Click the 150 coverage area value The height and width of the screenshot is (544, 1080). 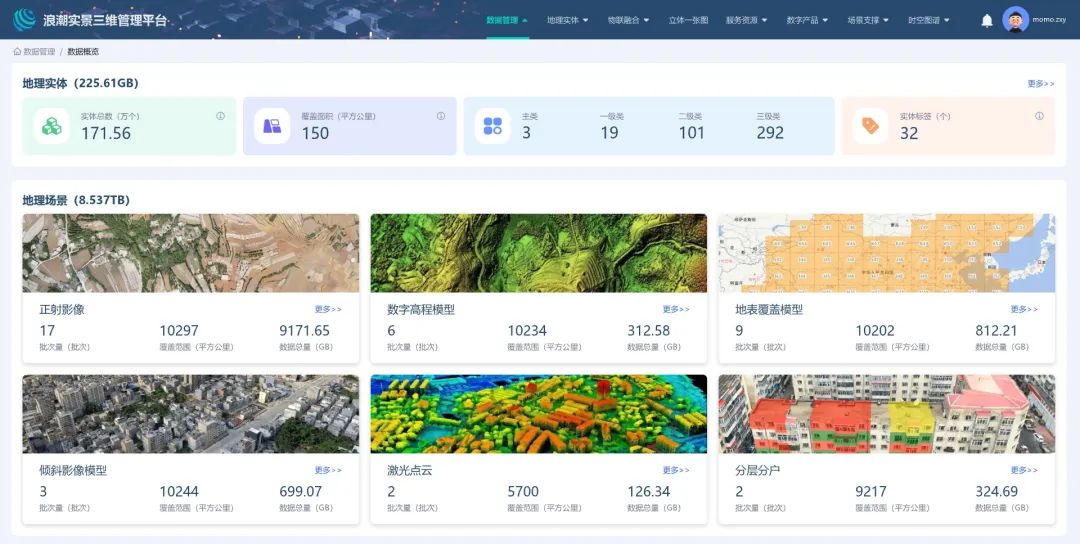click(x=315, y=134)
